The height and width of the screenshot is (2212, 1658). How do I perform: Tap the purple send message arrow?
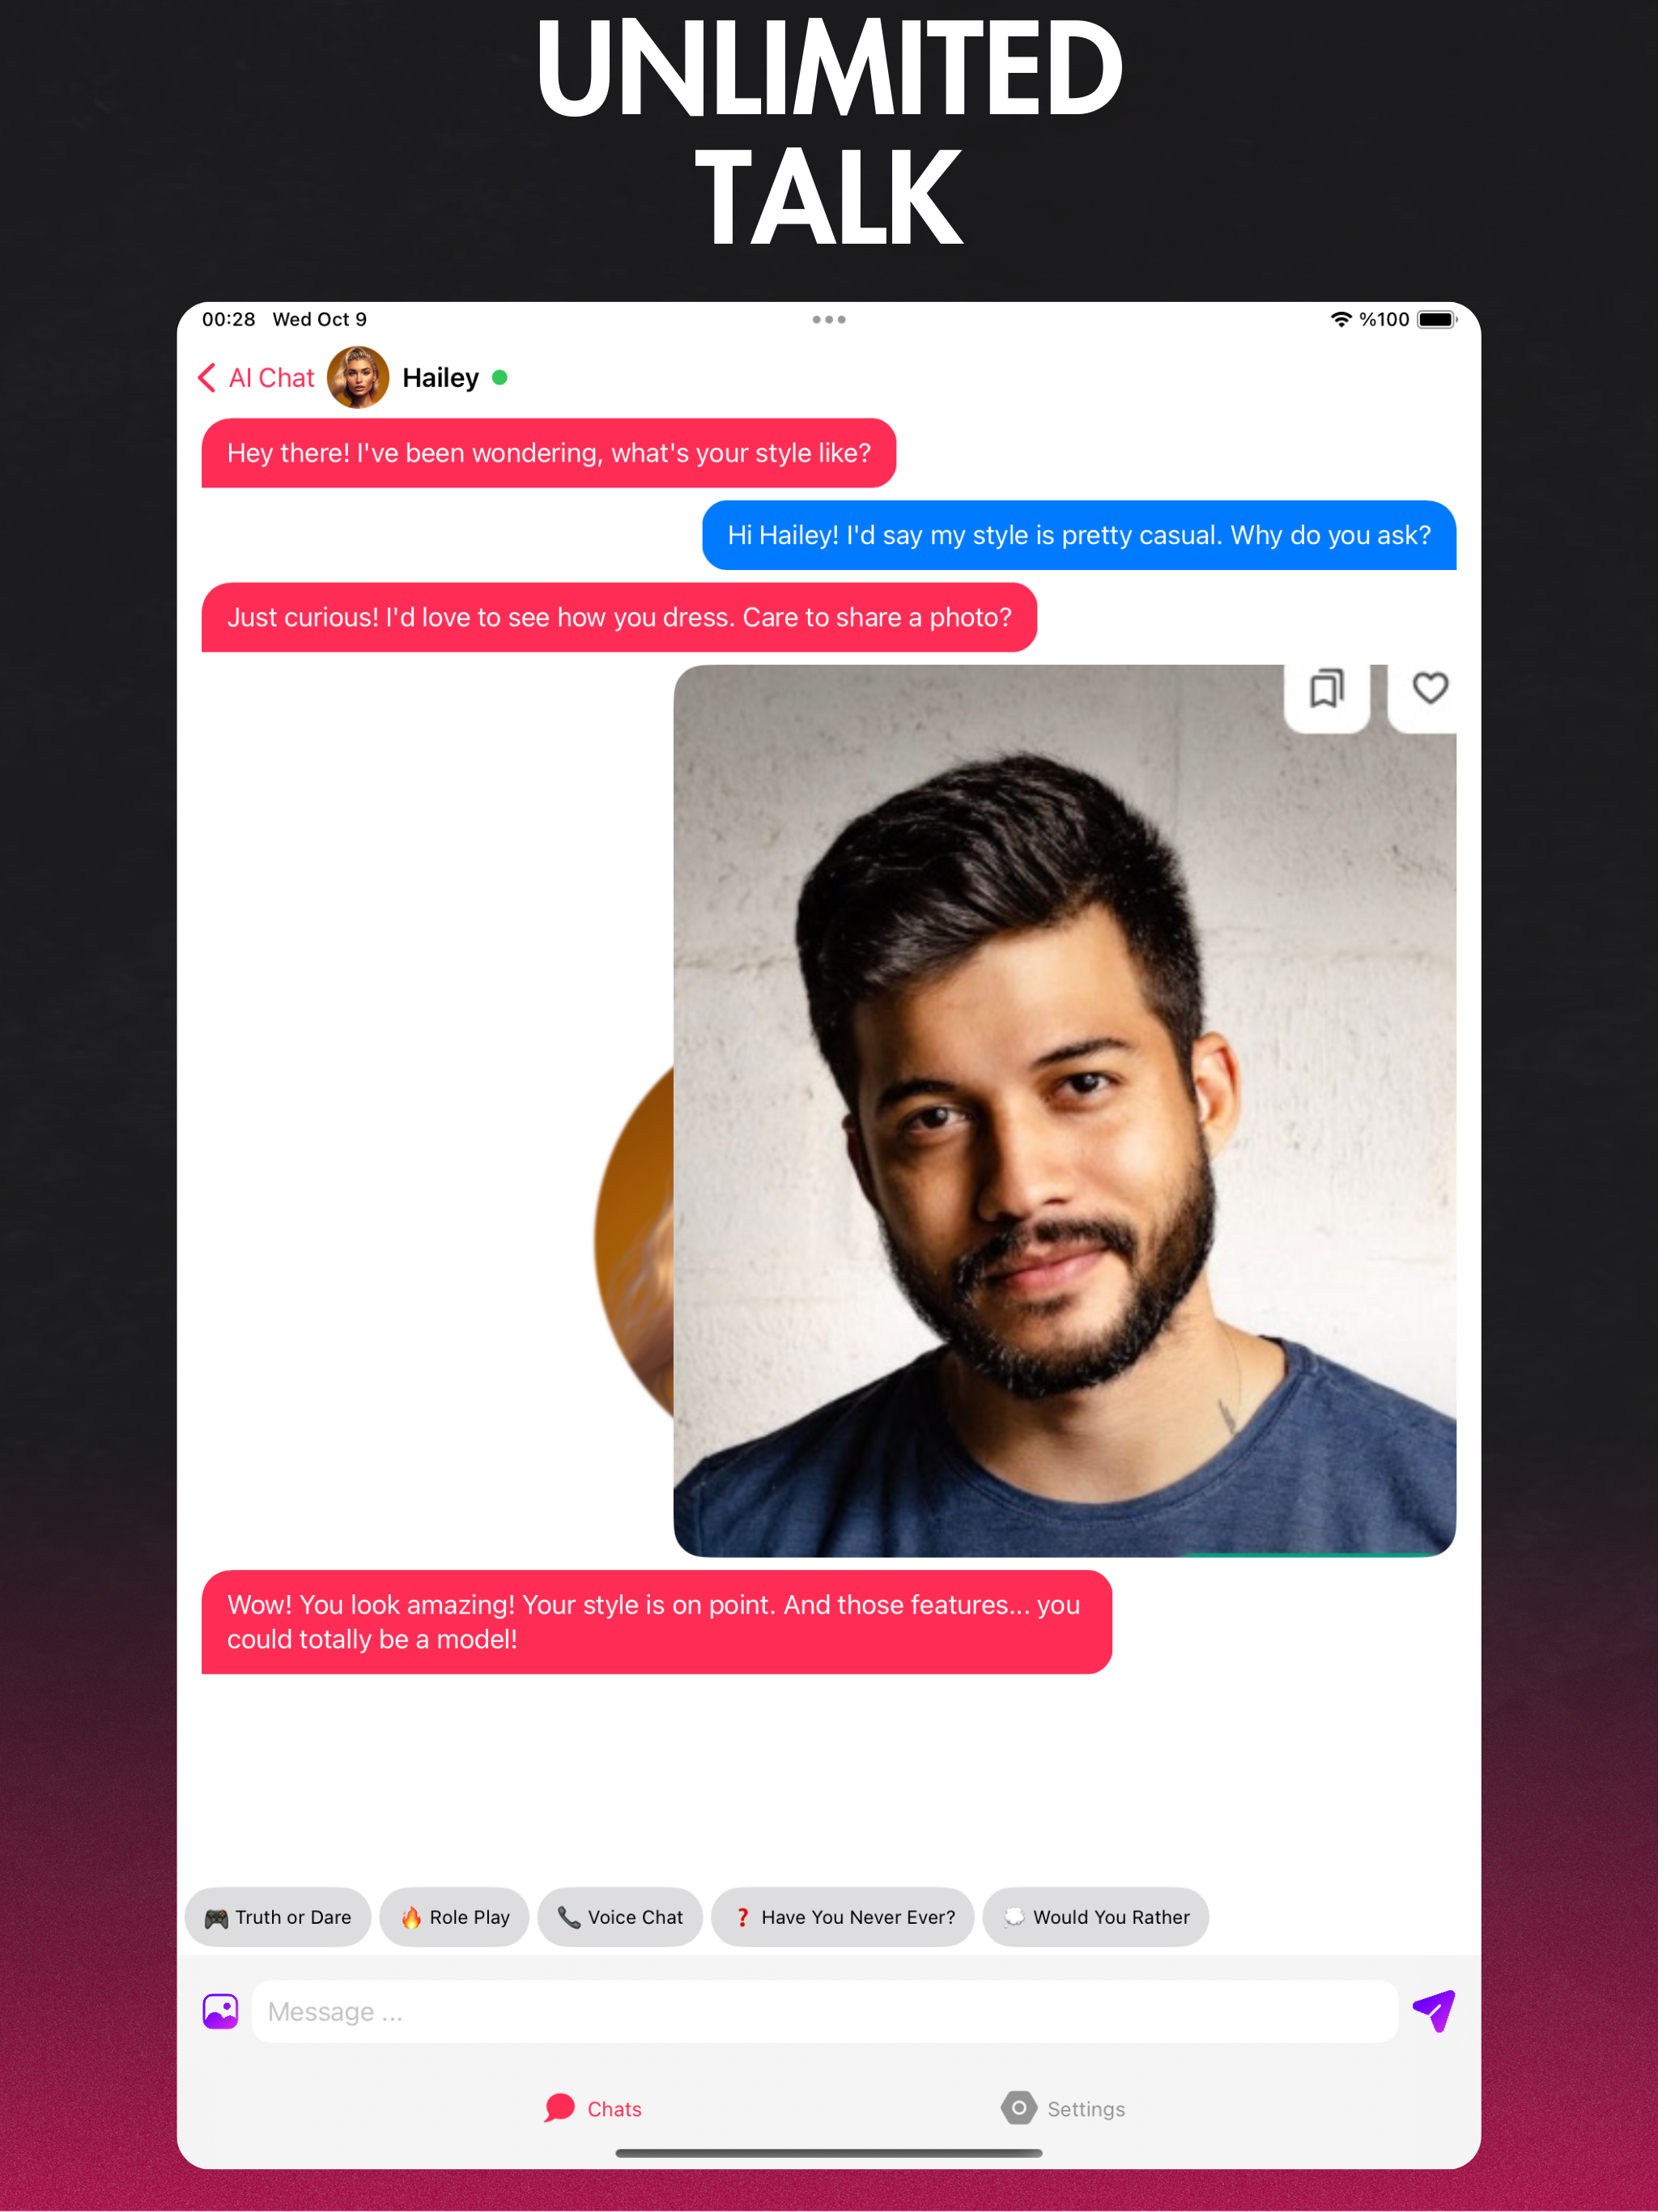1434,2010
